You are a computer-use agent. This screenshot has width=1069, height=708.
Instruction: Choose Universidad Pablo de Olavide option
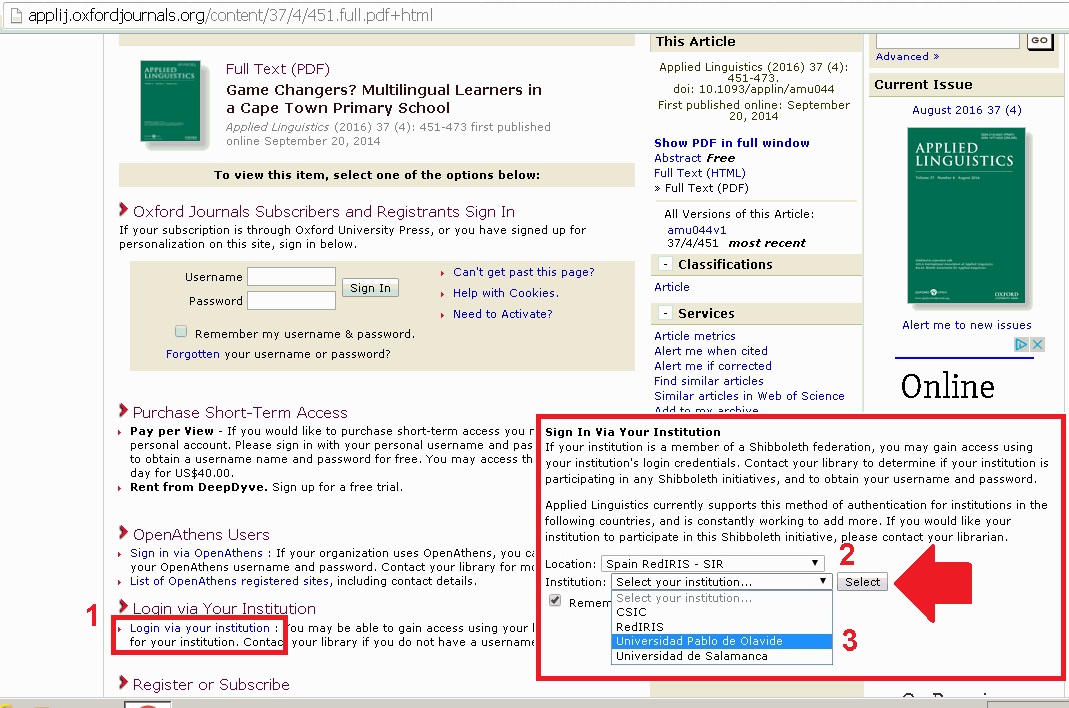721,641
